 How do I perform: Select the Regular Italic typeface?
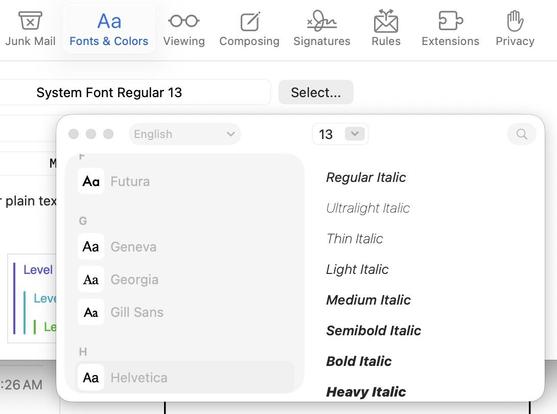coord(366,177)
